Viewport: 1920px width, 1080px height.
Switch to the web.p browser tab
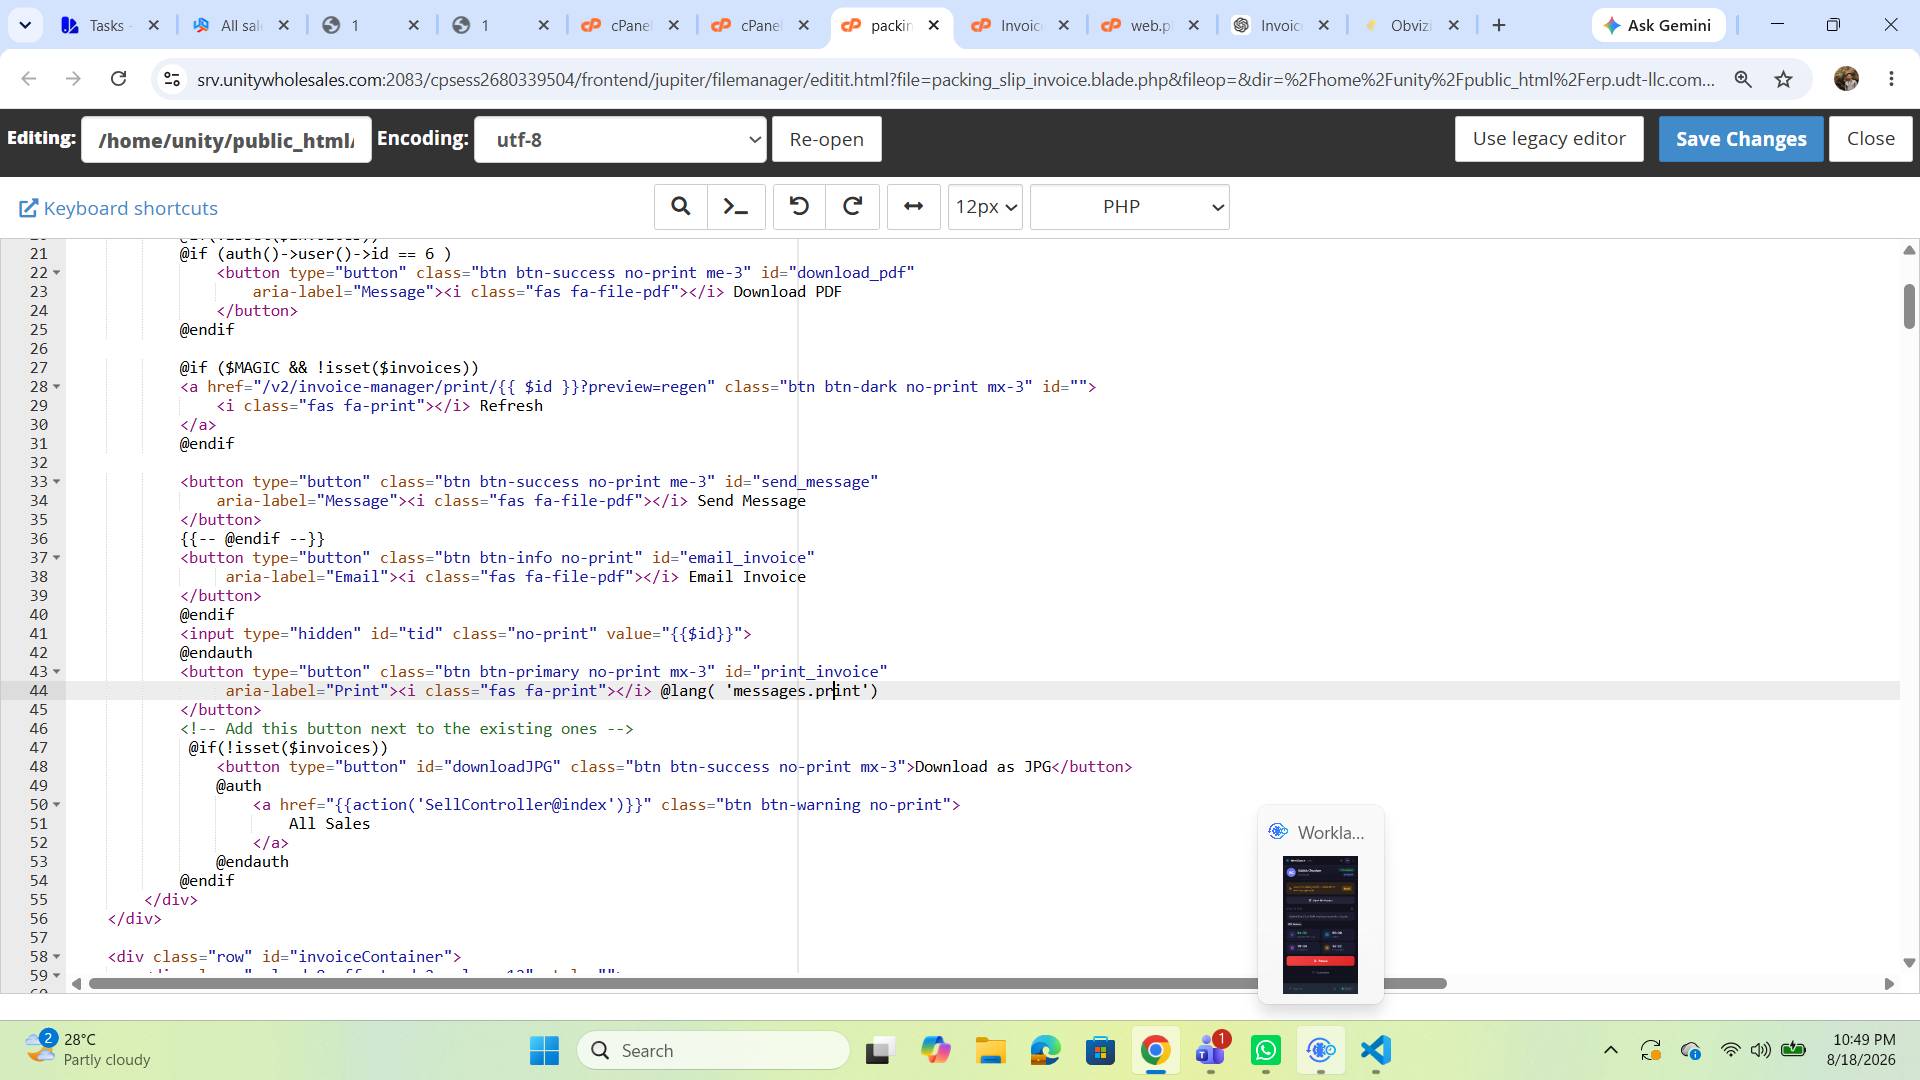click(1150, 26)
